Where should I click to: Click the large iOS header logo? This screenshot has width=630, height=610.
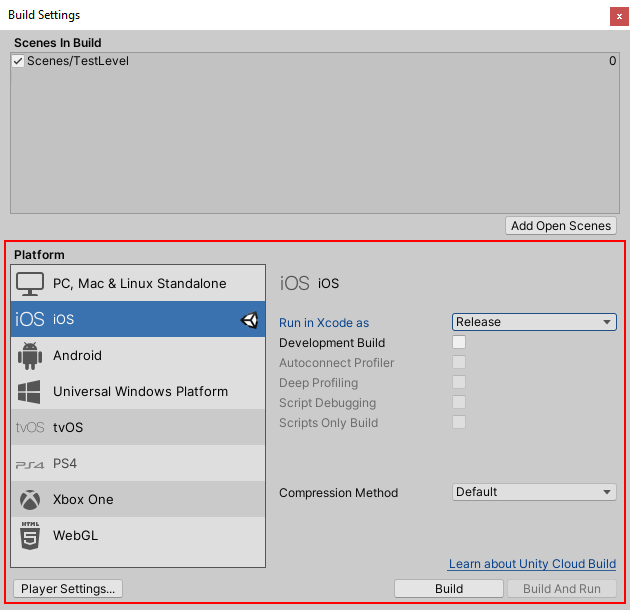pyautogui.click(x=295, y=283)
